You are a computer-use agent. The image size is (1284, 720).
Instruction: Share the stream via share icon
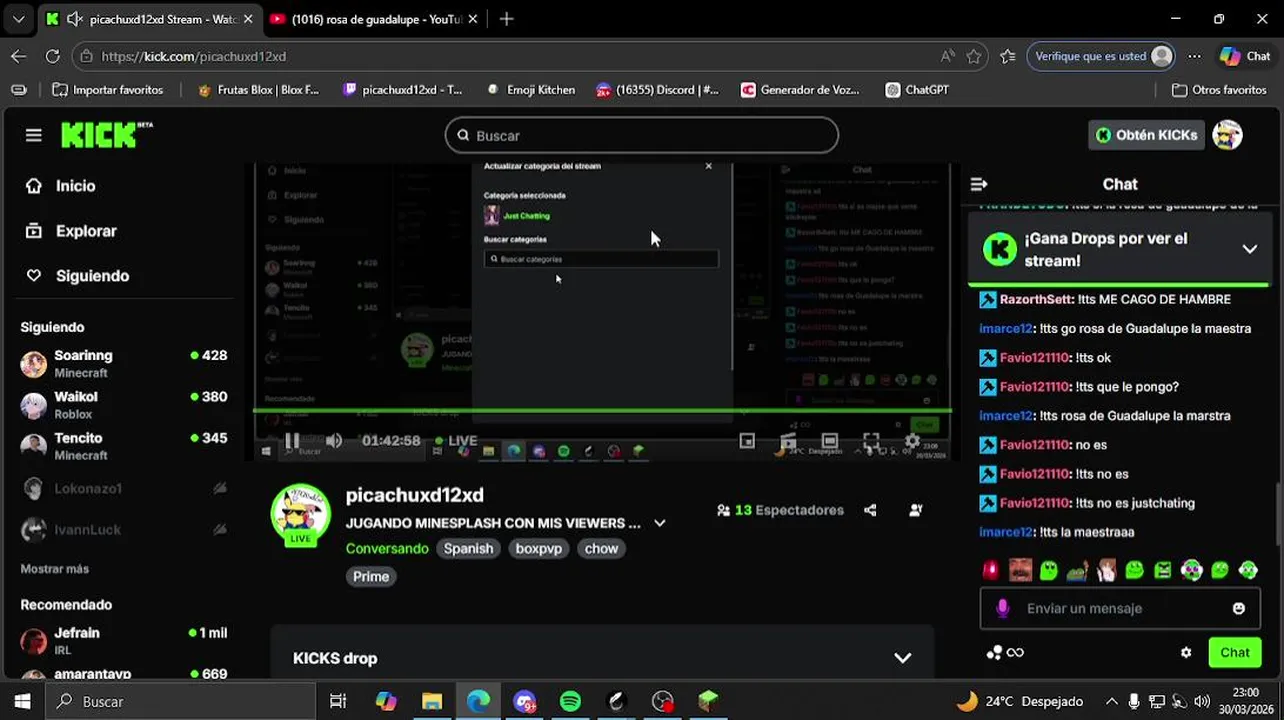tap(870, 510)
